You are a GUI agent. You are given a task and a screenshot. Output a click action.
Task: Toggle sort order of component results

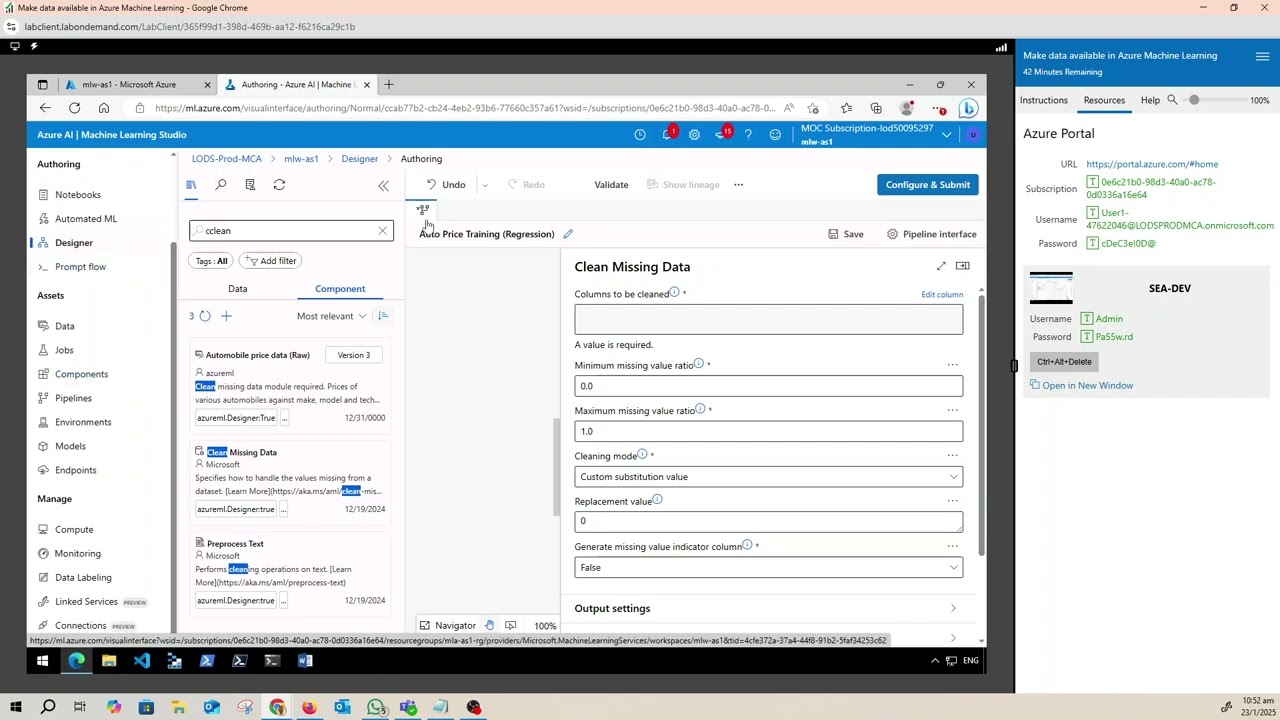pyautogui.click(x=383, y=316)
